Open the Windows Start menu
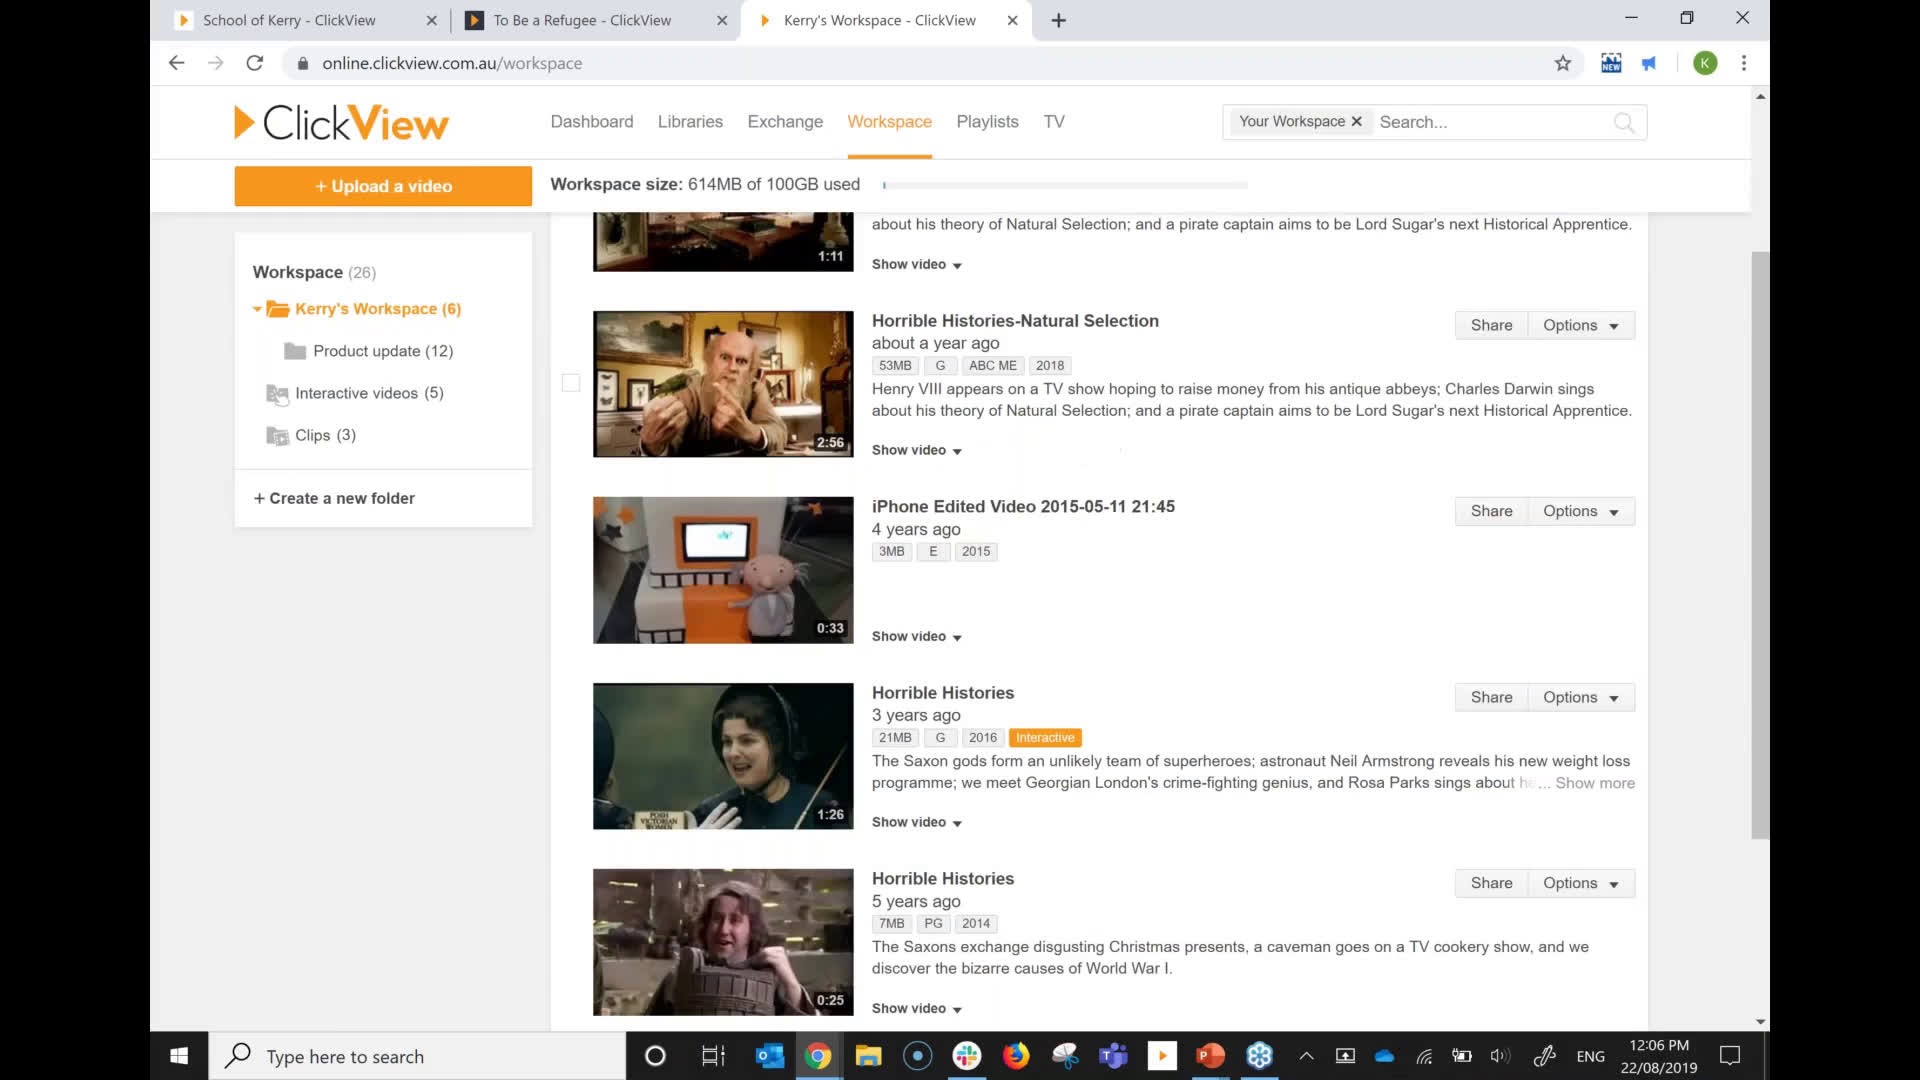This screenshot has width=1920, height=1080. point(179,1056)
